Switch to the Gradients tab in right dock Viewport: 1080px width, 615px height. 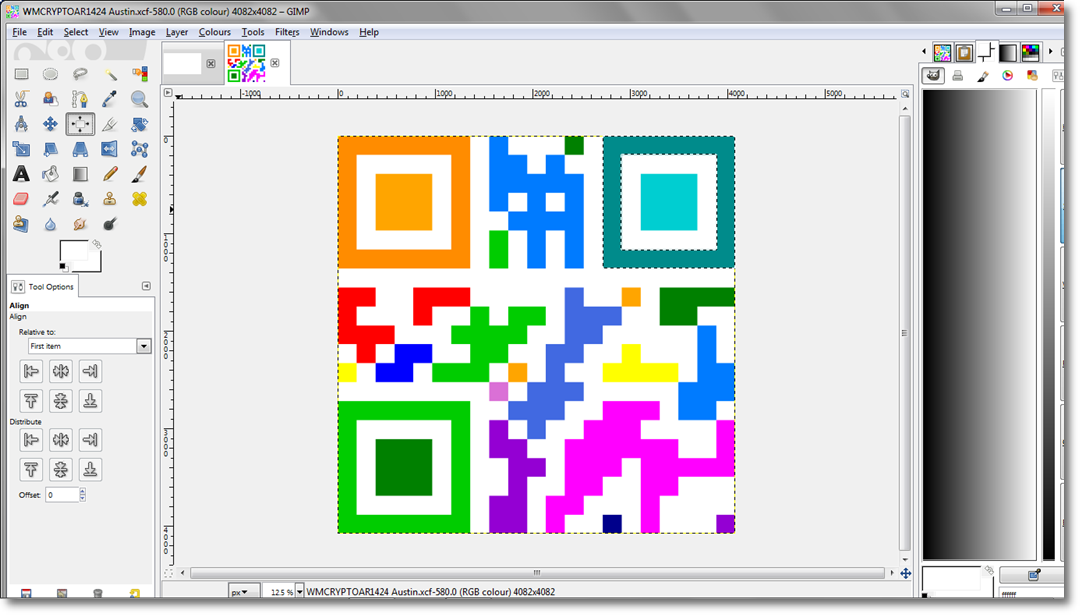click(1008, 52)
